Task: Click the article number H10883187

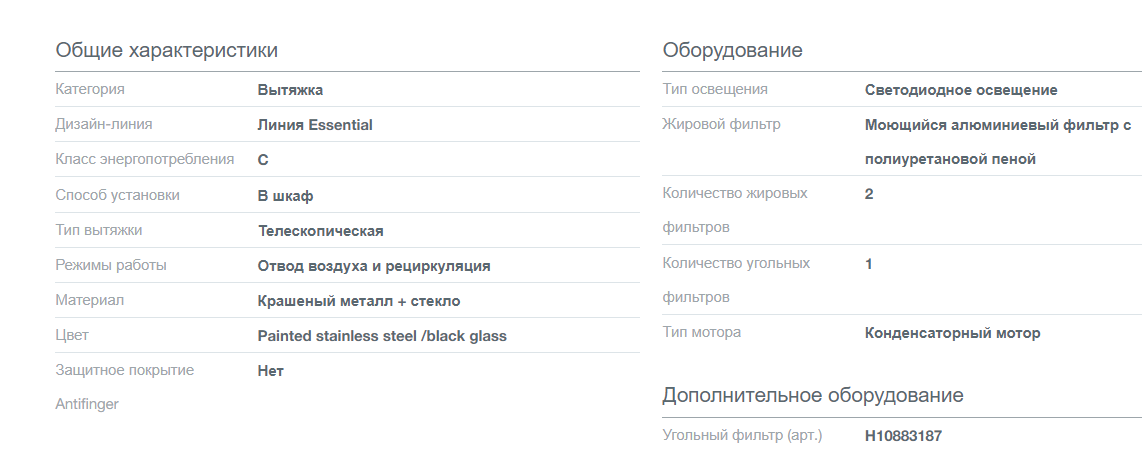Action: pyautogui.click(x=903, y=436)
